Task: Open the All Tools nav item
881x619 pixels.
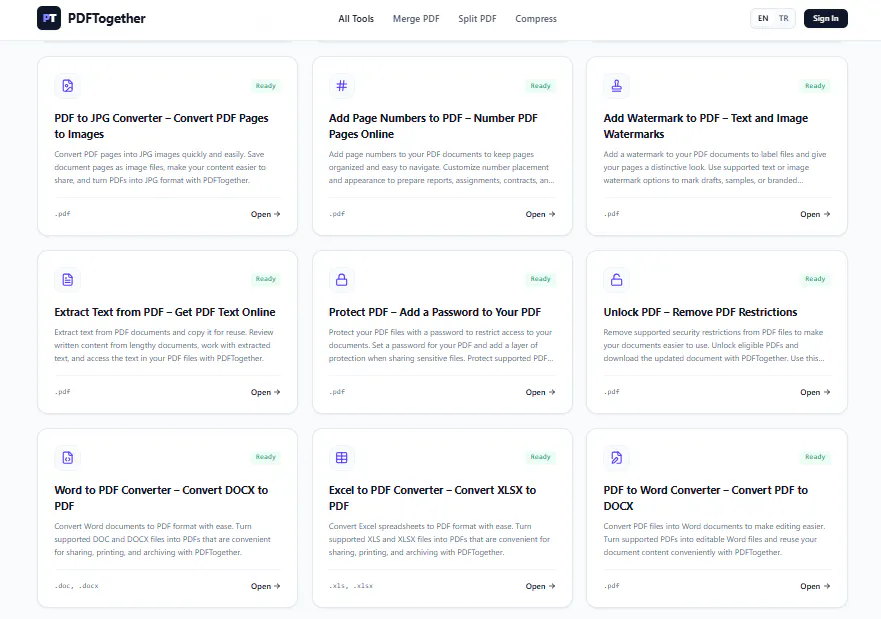Action: [x=356, y=19]
